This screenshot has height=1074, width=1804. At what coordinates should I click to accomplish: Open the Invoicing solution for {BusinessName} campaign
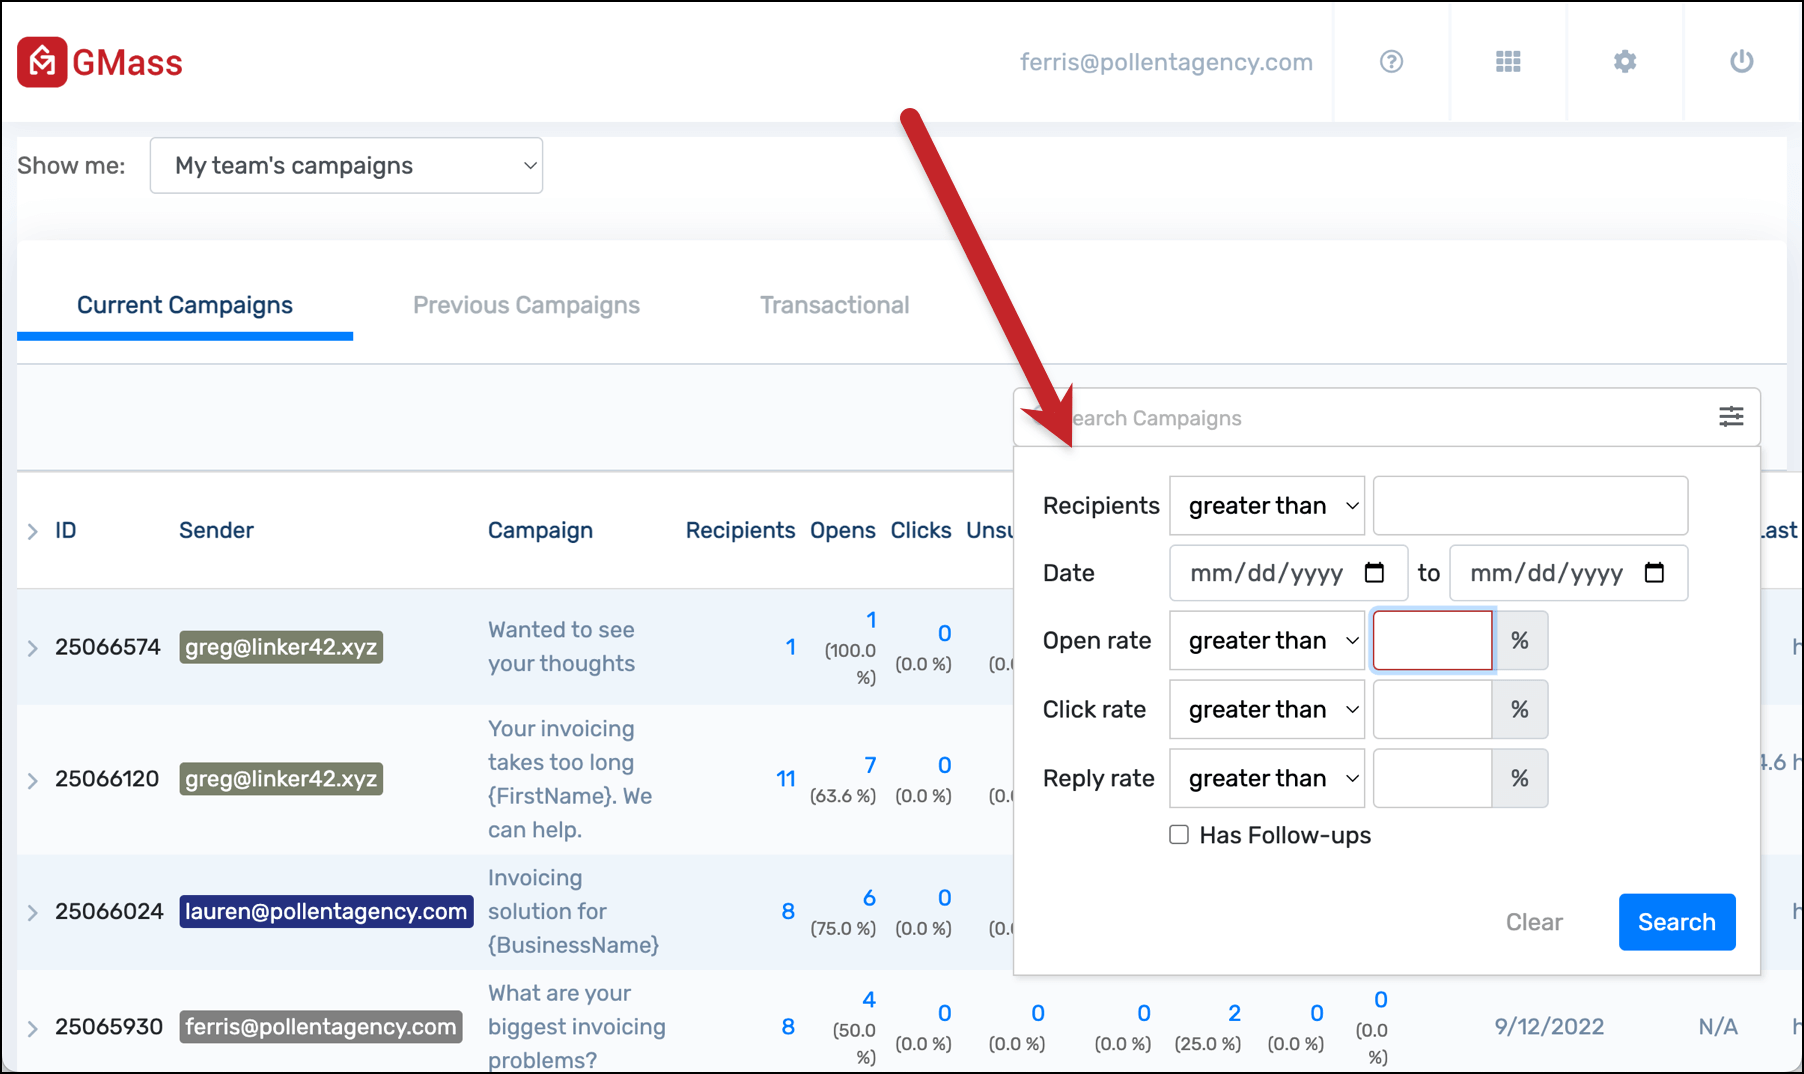click(x=573, y=912)
